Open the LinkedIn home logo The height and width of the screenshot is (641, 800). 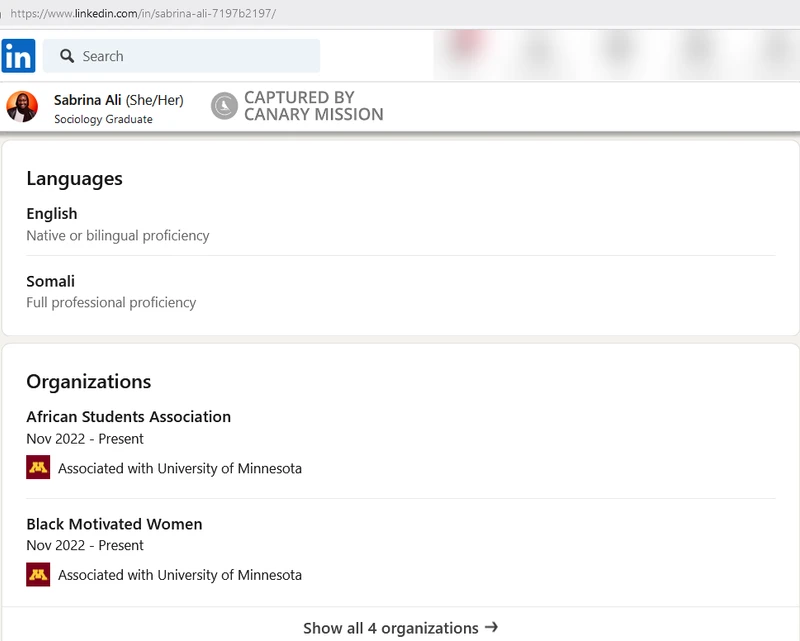pos(18,56)
